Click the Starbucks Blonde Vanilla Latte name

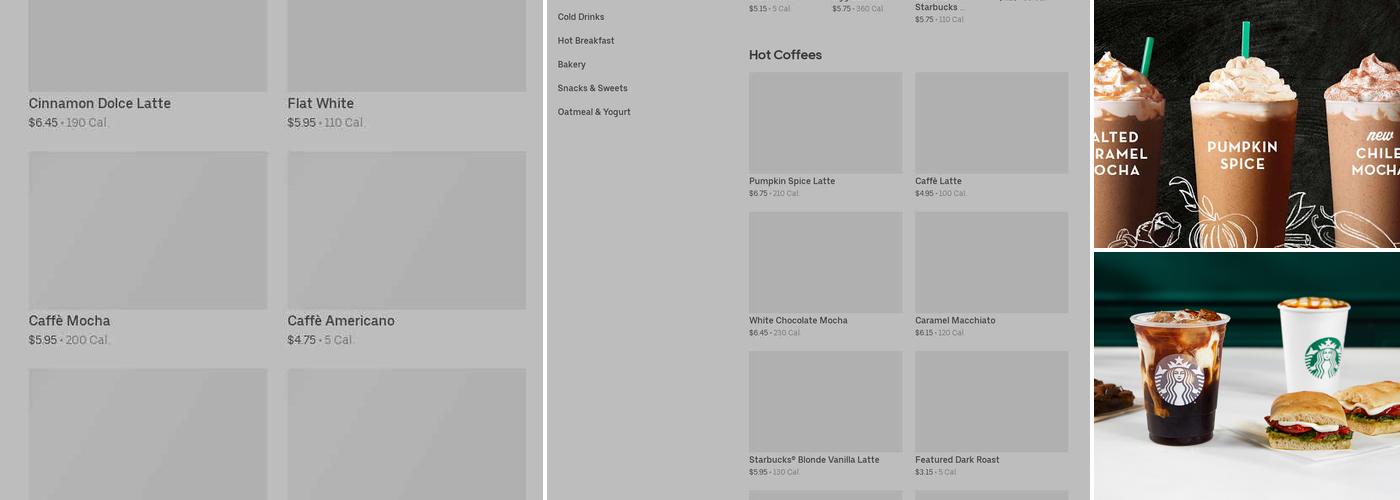[814, 460]
